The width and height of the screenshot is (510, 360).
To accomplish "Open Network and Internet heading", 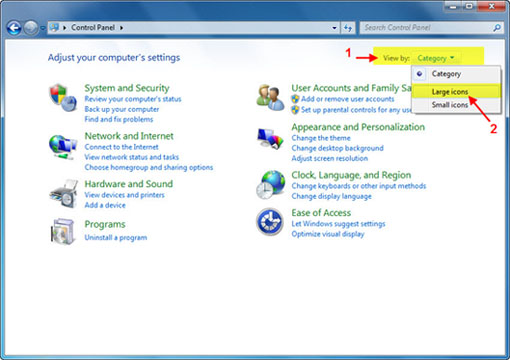I will point(129,136).
